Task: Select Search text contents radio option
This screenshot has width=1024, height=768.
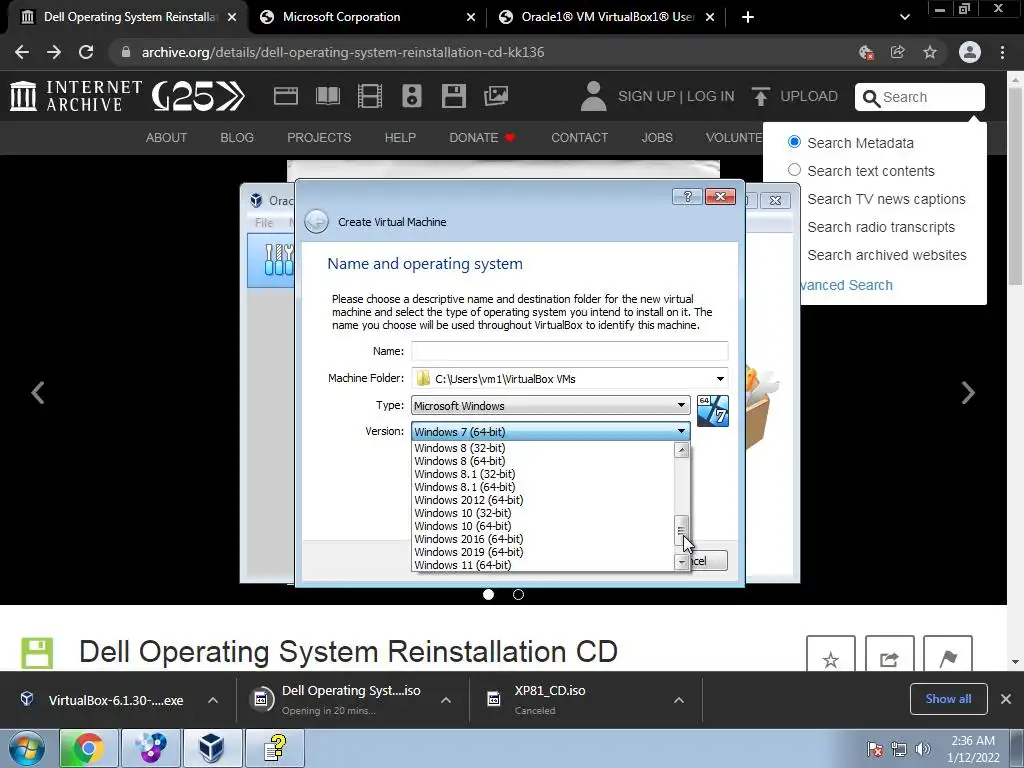Action: pyautogui.click(x=794, y=170)
